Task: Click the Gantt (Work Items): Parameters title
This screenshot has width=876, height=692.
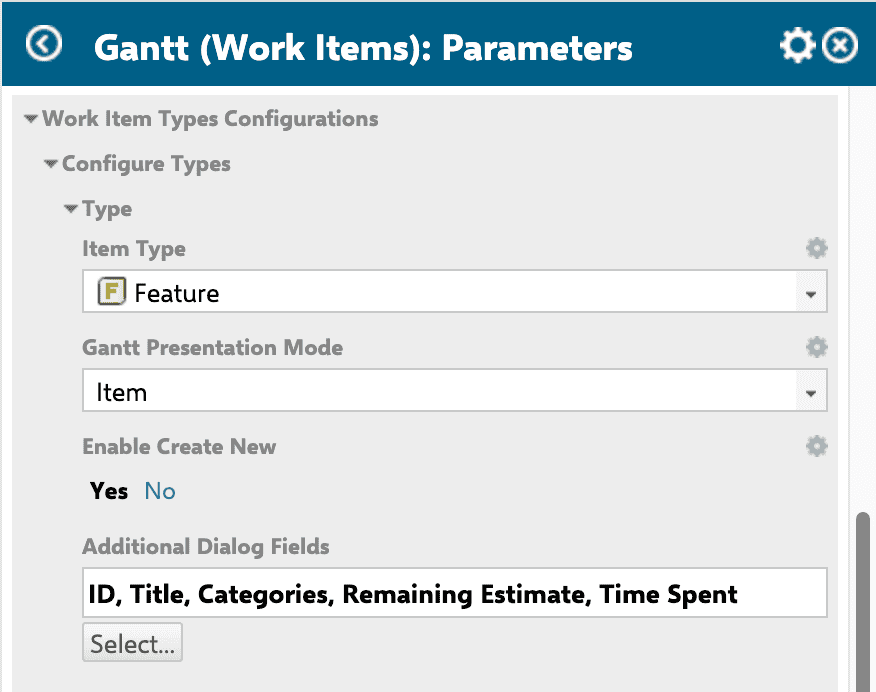Action: point(363,47)
